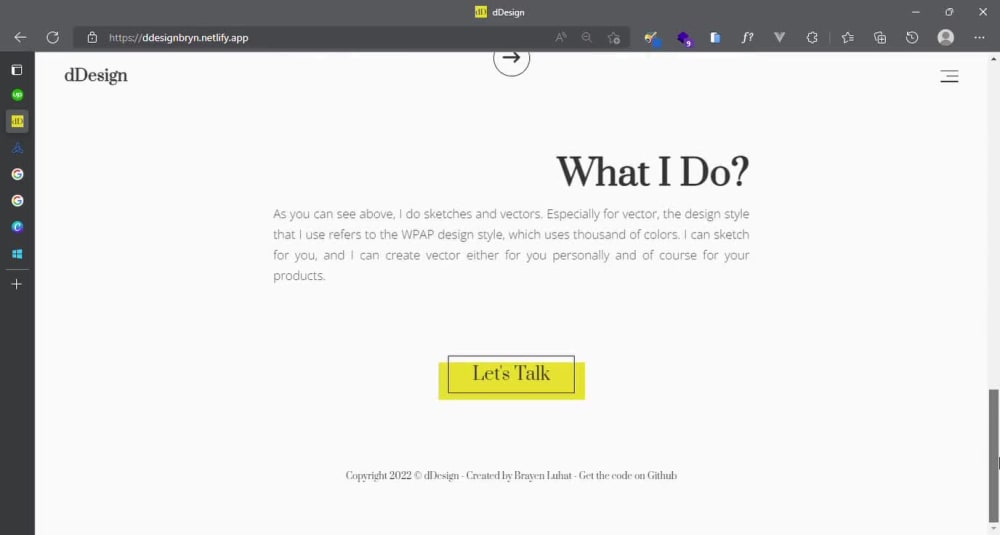Open the user profile avatar
This screenshot has width=1000, height=535.
[946, 38]
